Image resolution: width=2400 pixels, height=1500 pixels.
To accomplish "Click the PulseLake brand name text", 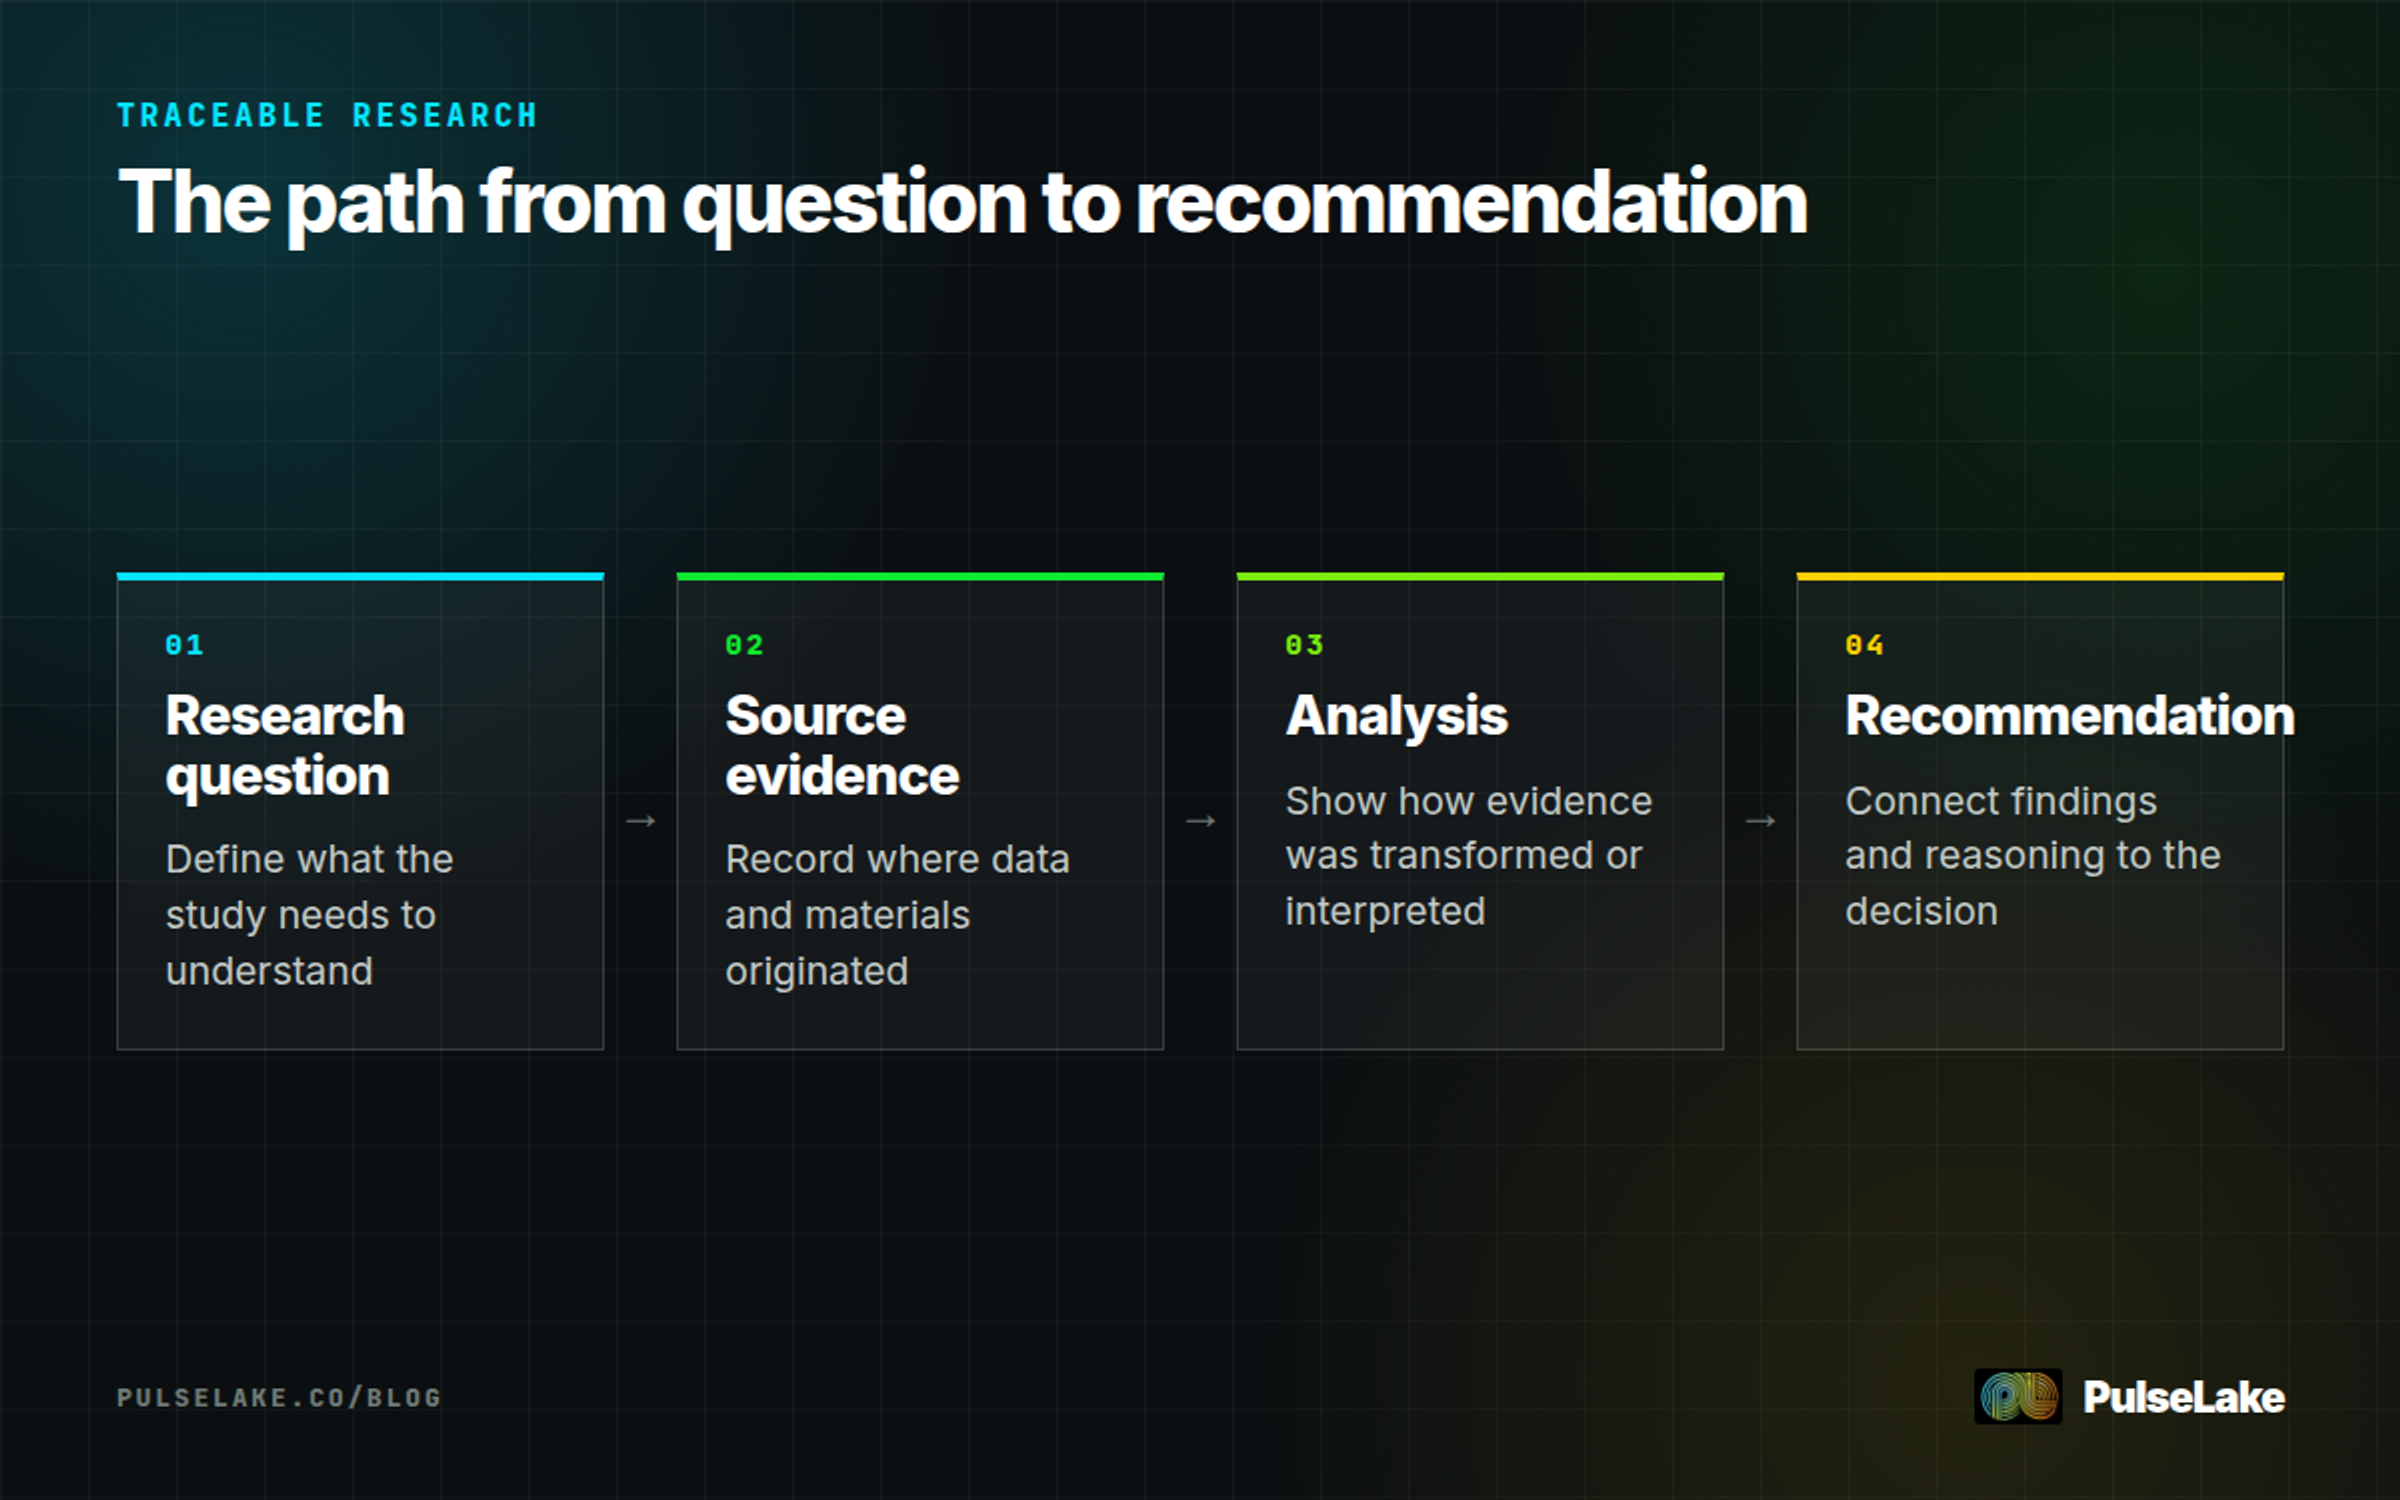I will [2184, 1397].
